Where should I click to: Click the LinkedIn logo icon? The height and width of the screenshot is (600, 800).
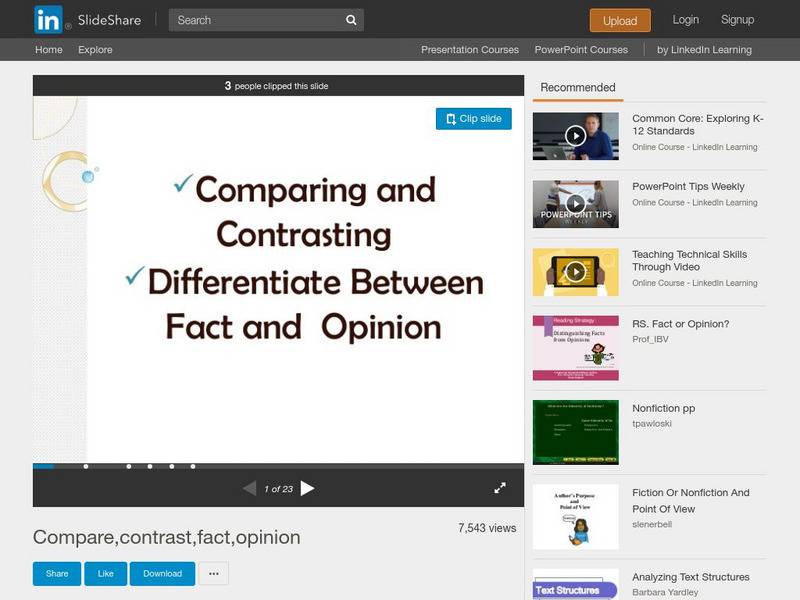(x=48, y=20)
